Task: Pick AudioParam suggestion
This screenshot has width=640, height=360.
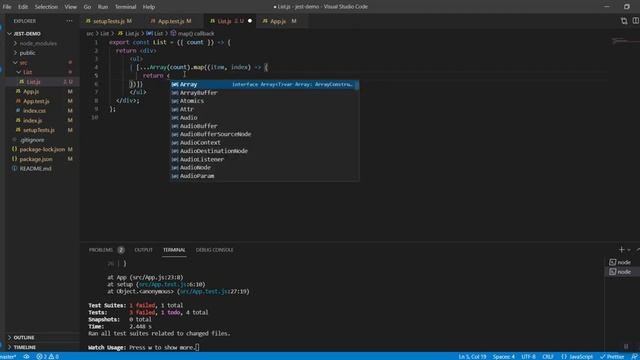Action: pyautogui.click(x=264, y=176)
